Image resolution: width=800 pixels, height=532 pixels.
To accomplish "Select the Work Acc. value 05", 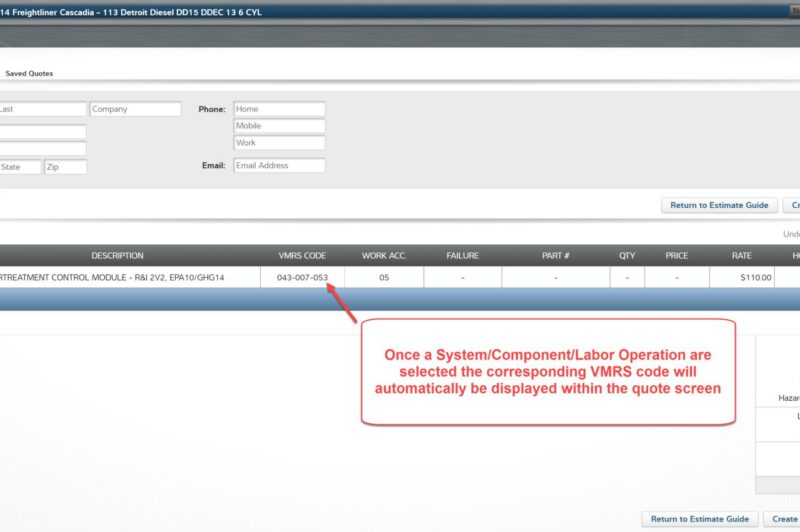I will (x=384, y=278).
